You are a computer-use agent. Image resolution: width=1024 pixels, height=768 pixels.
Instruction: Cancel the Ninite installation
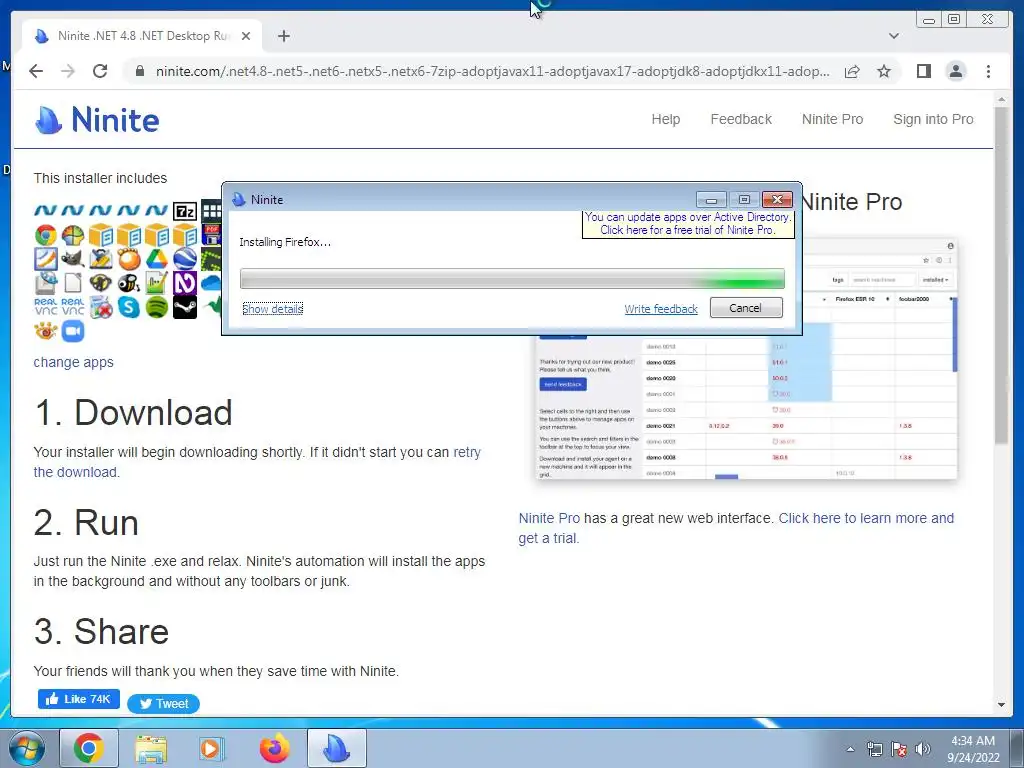click(746, 308)
